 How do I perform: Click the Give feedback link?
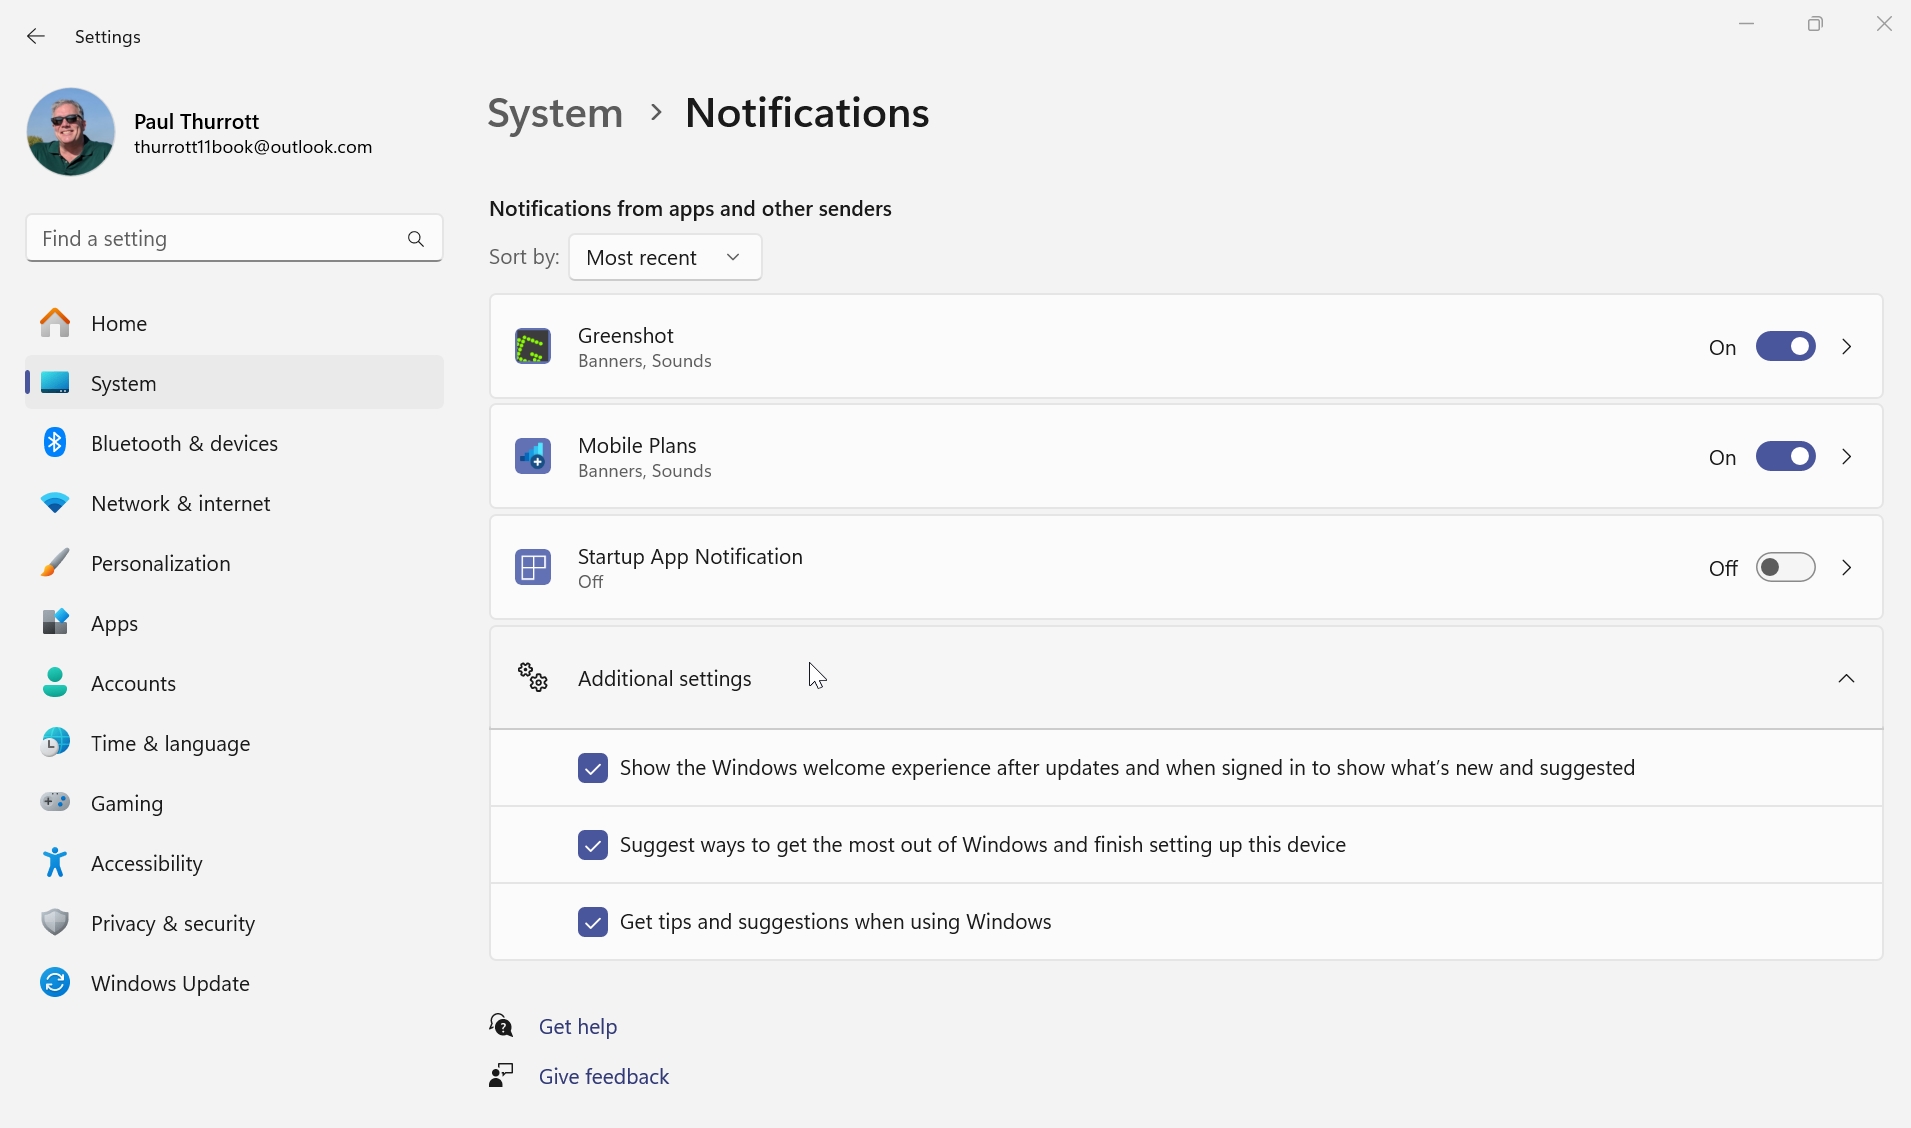pyautogui.click(x=603, y=1076)
